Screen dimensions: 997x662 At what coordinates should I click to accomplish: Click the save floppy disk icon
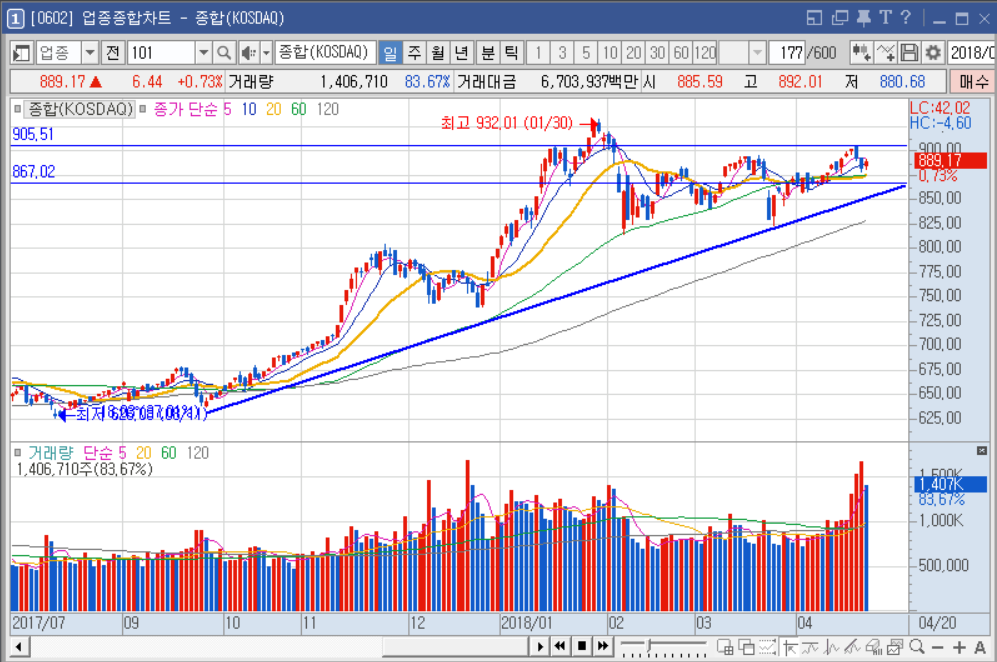tap(909, 52)
